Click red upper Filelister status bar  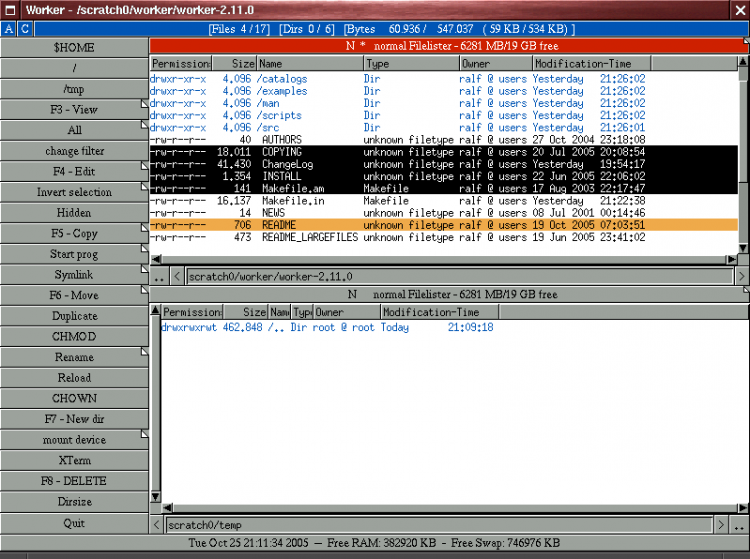click(x=449, y=46)
